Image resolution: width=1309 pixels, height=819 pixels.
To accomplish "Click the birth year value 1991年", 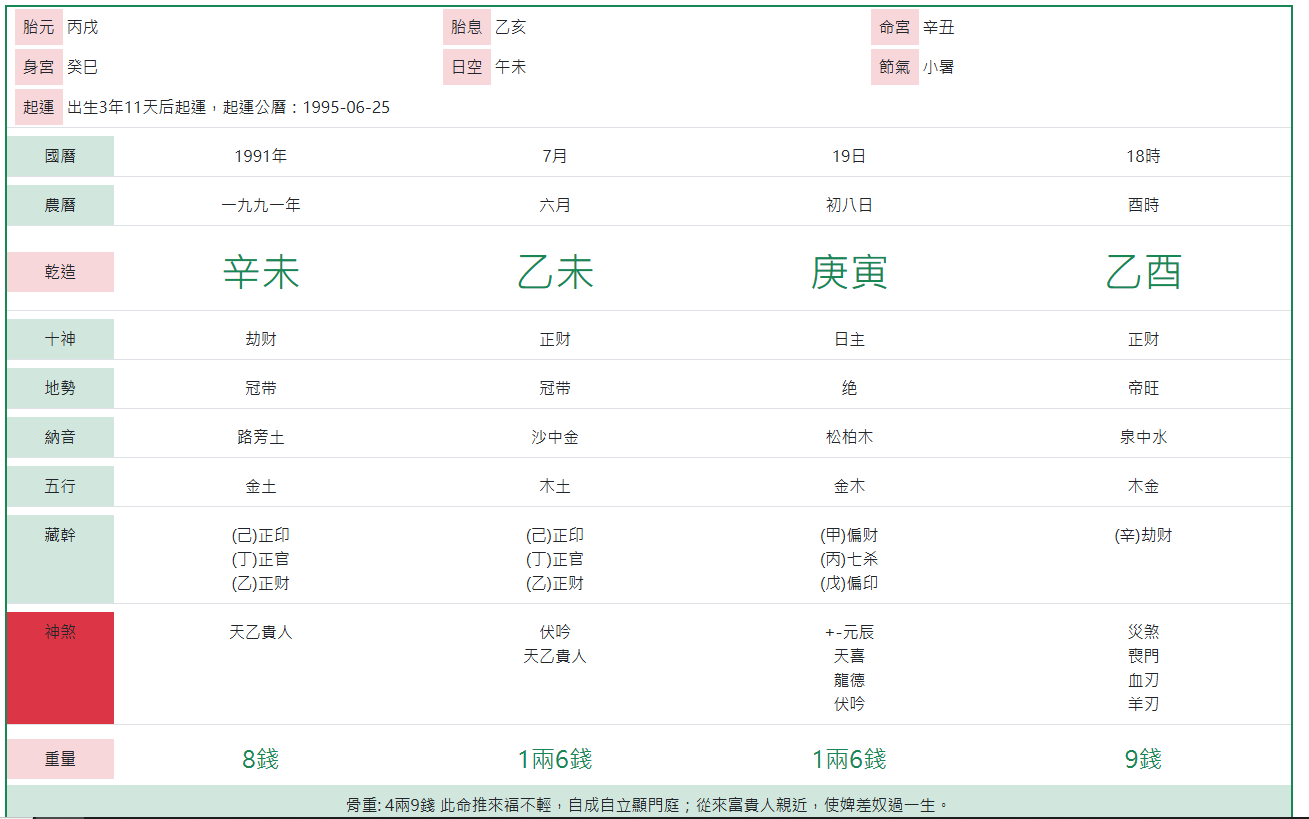I will coord(260,156).
